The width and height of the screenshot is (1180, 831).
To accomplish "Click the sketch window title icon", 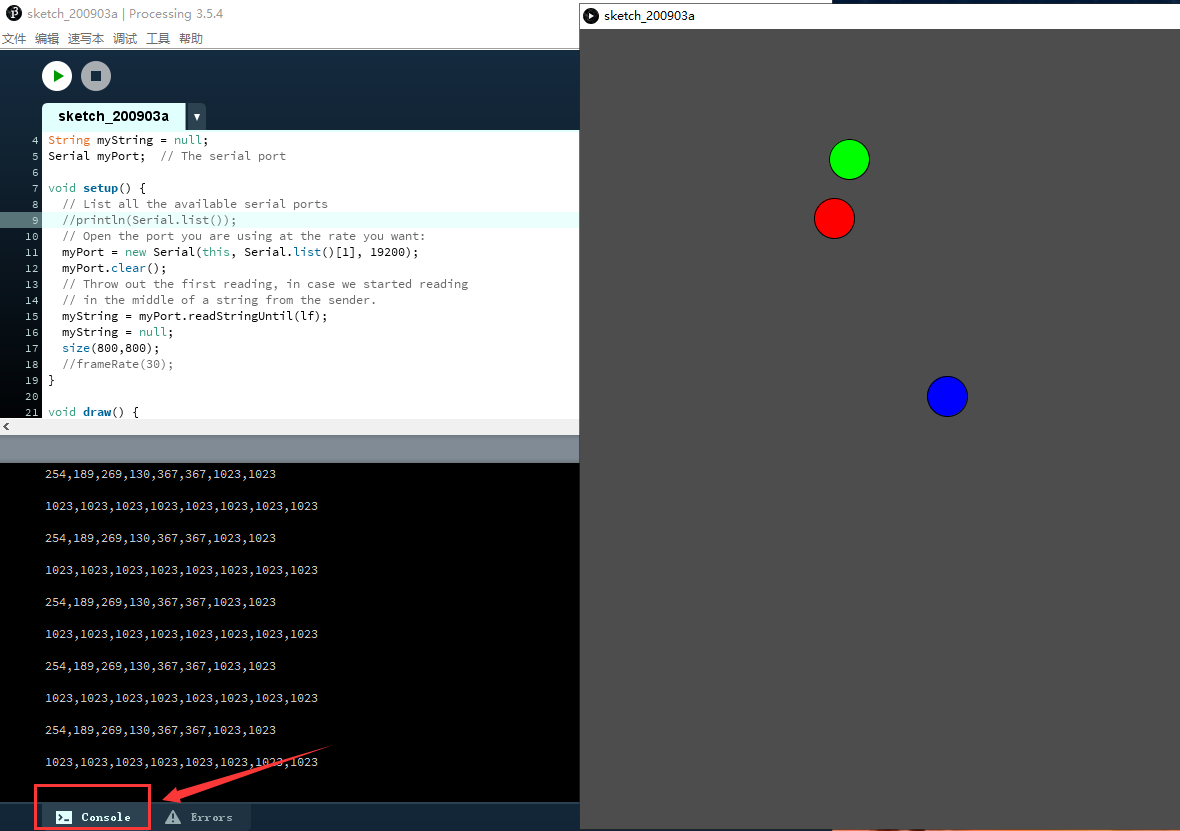I will click(592, 16).
